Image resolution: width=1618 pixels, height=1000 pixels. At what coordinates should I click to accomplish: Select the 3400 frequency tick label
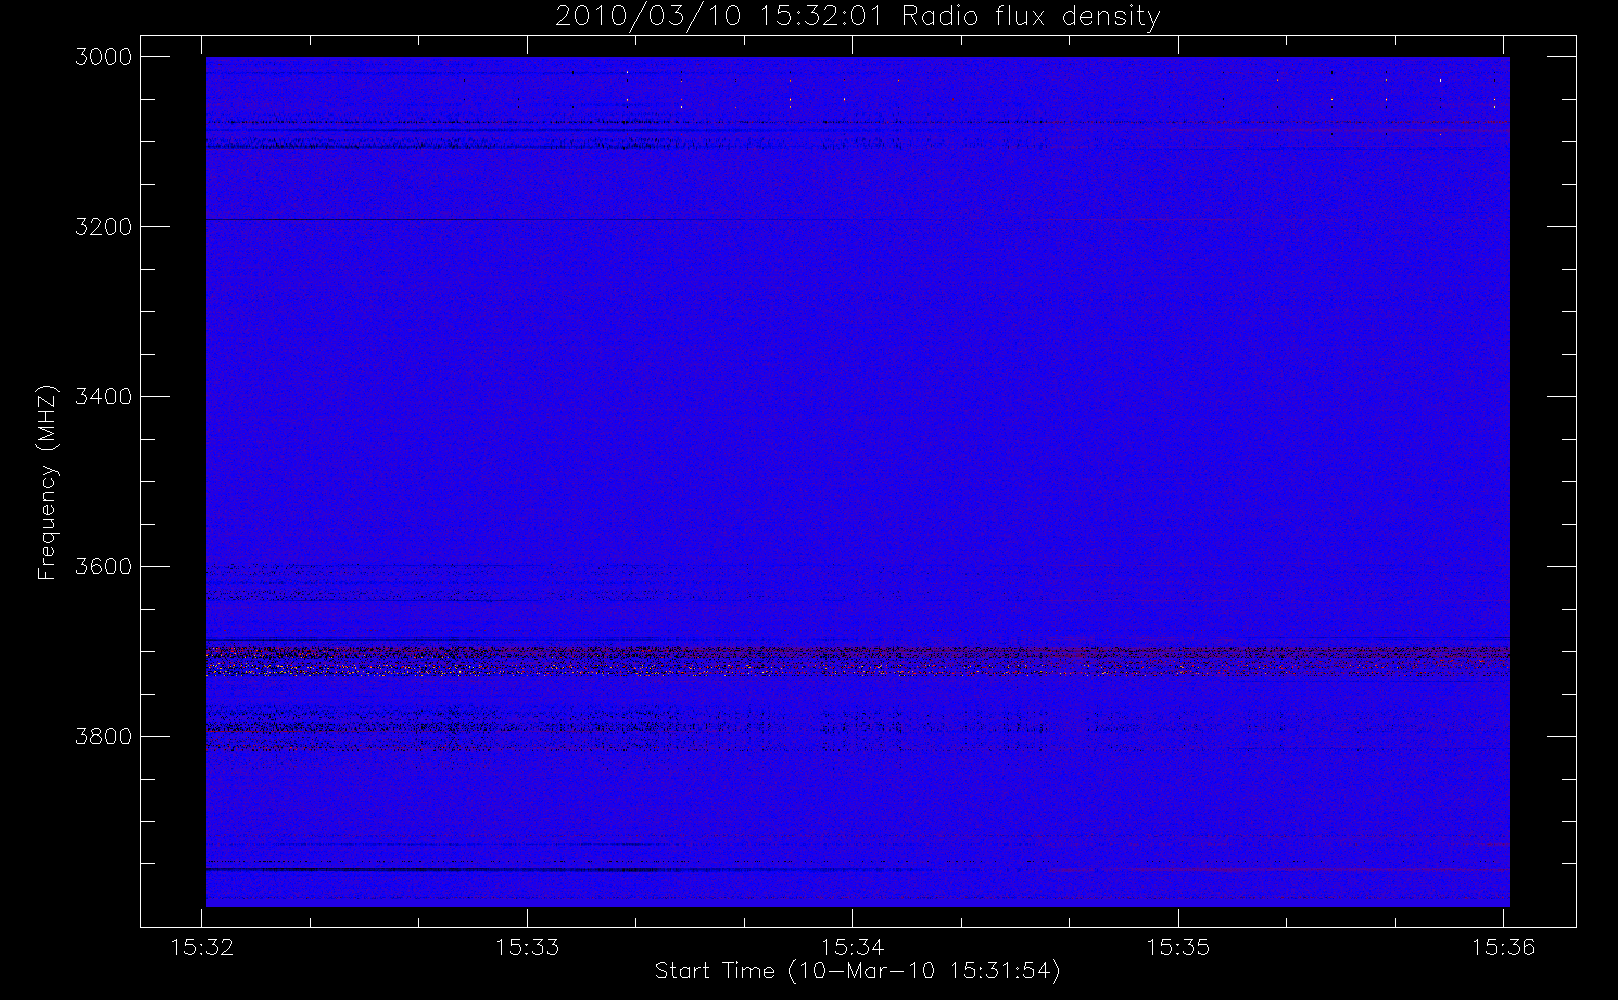point(104,397)
